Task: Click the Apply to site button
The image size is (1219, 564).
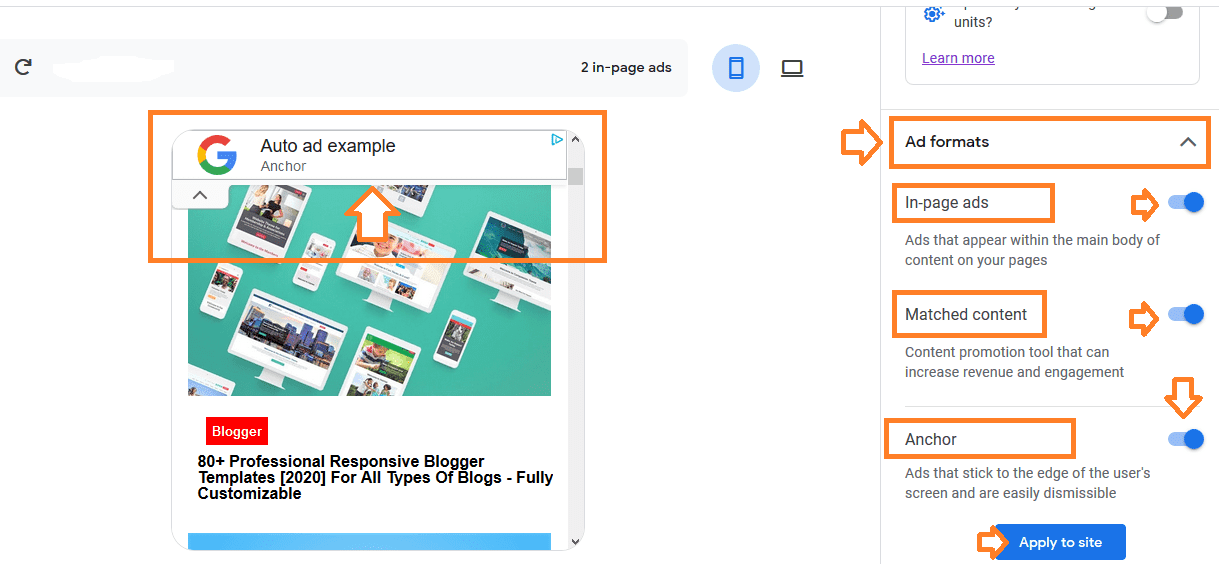Action: click(1060, 542)
